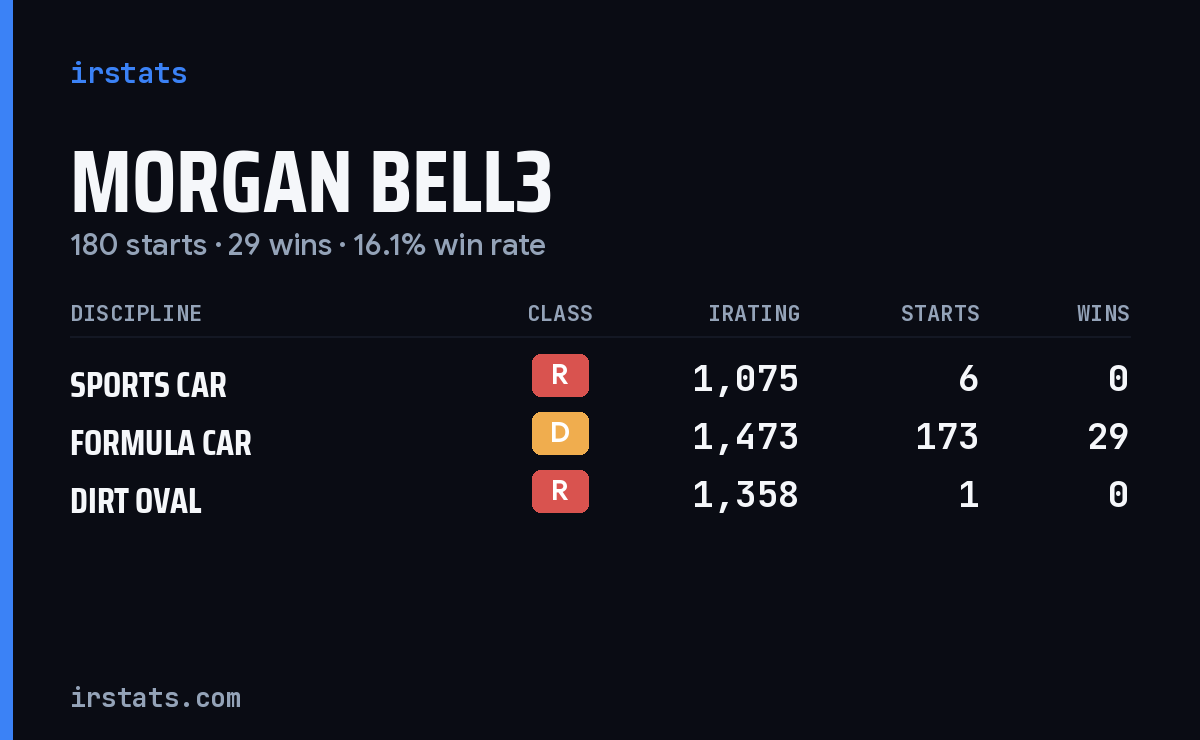The height and width of the screenshot is (740, 1200).
Task: Sort by the iRating column header
Action: pos(754,314)
